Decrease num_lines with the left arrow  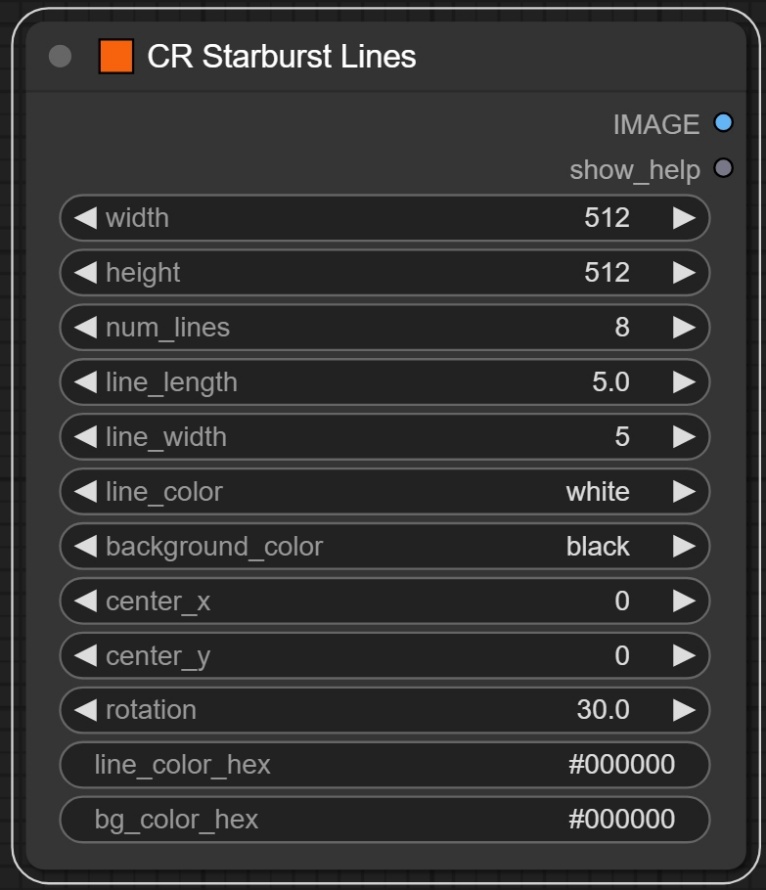(x=86, y=327)
